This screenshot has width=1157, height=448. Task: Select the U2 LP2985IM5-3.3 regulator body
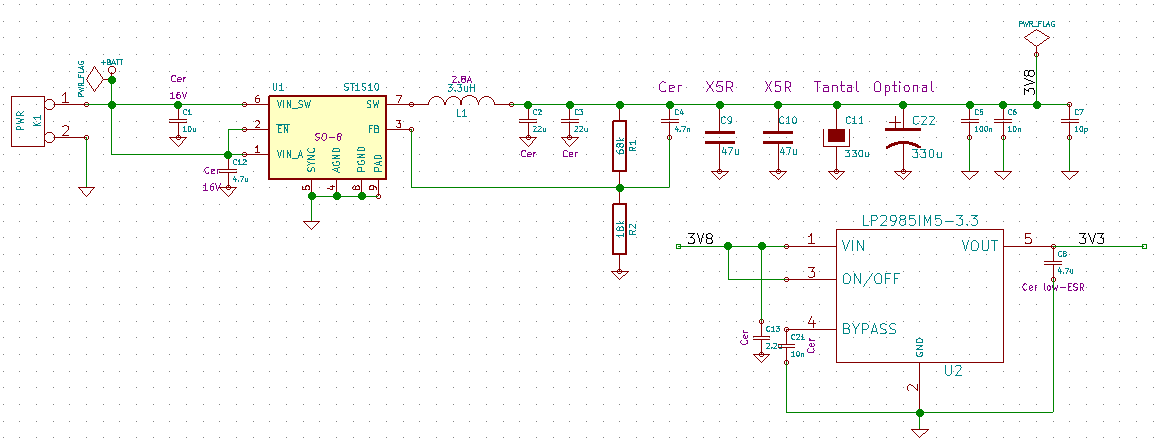(x=919, y=296)
